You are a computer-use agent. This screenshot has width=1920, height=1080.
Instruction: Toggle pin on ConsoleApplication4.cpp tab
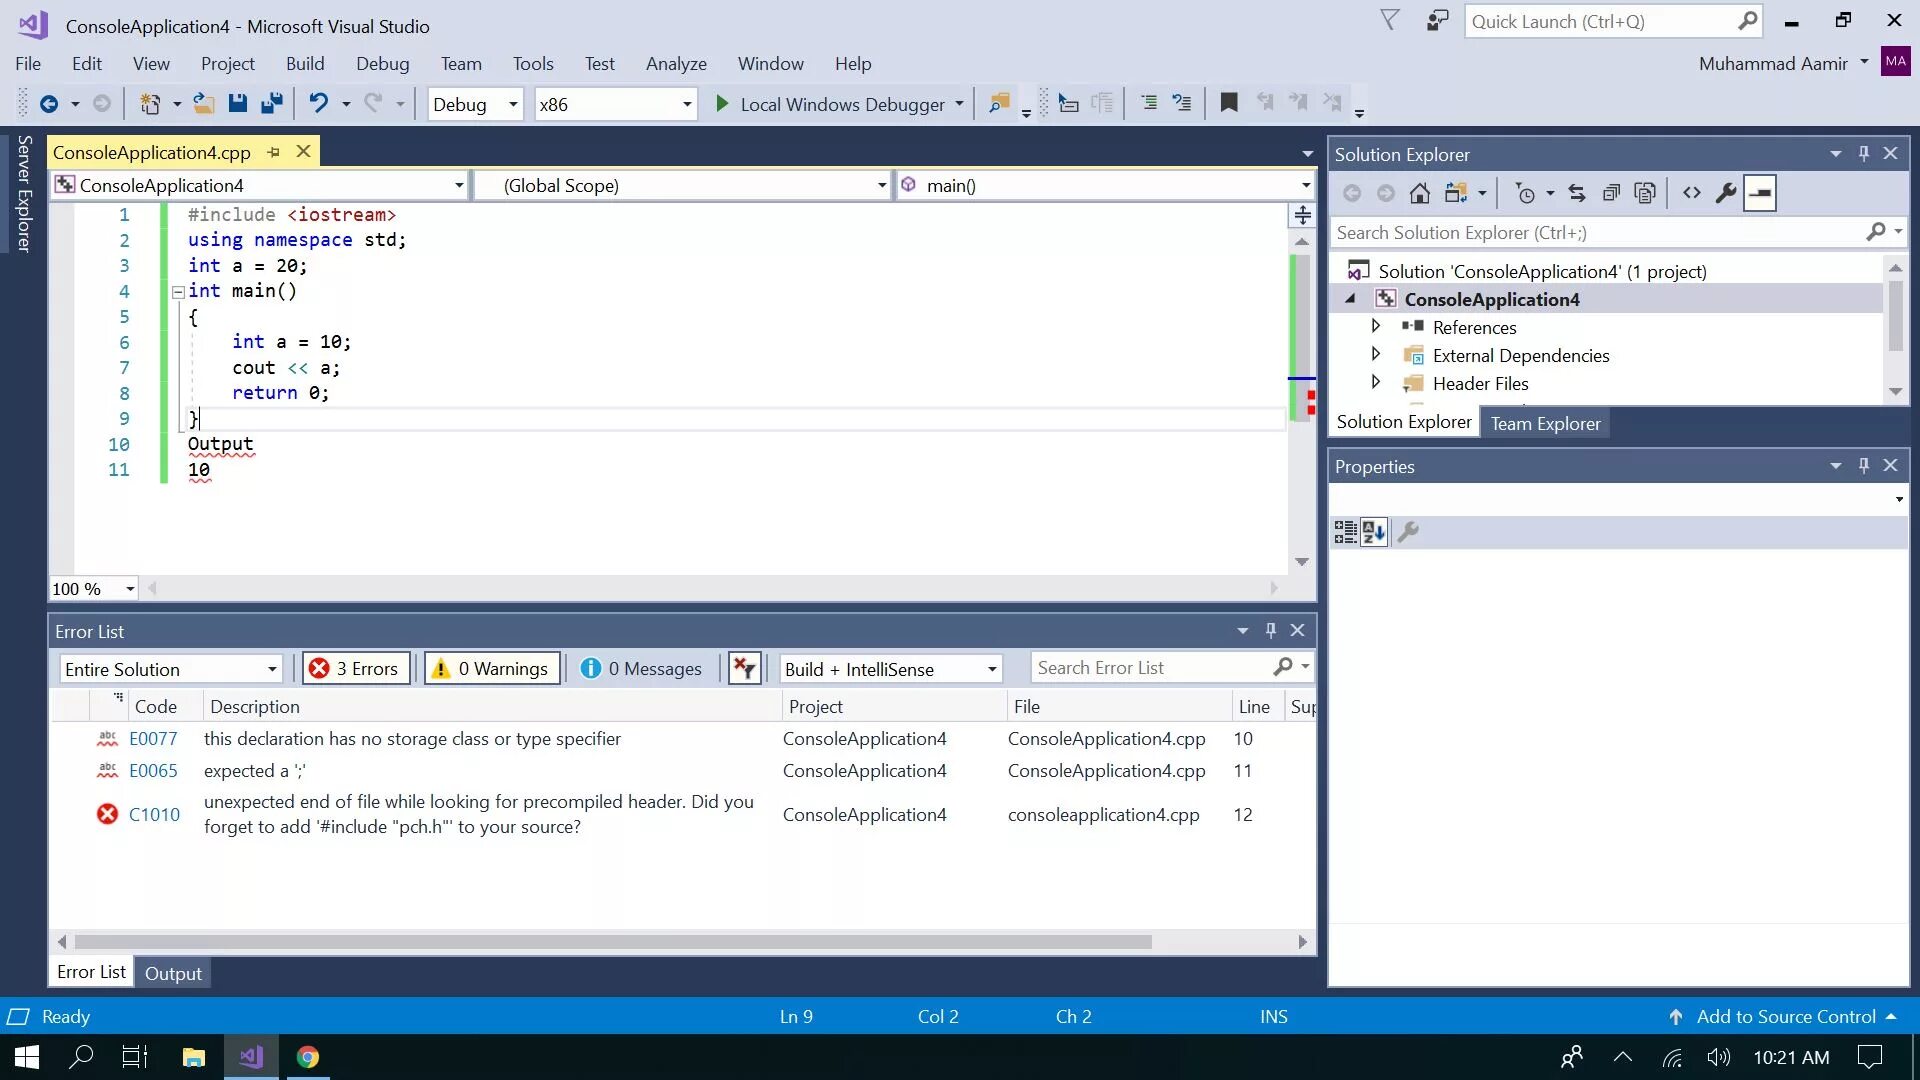coord(273,152)
